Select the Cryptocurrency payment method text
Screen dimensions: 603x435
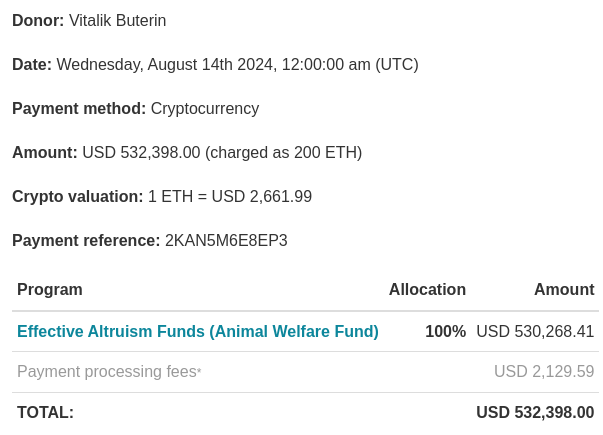point(205,109)
